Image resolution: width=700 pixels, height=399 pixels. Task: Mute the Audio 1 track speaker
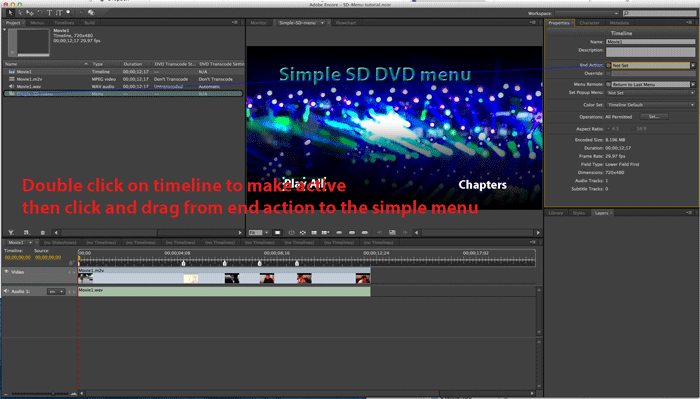click(6, 291)
